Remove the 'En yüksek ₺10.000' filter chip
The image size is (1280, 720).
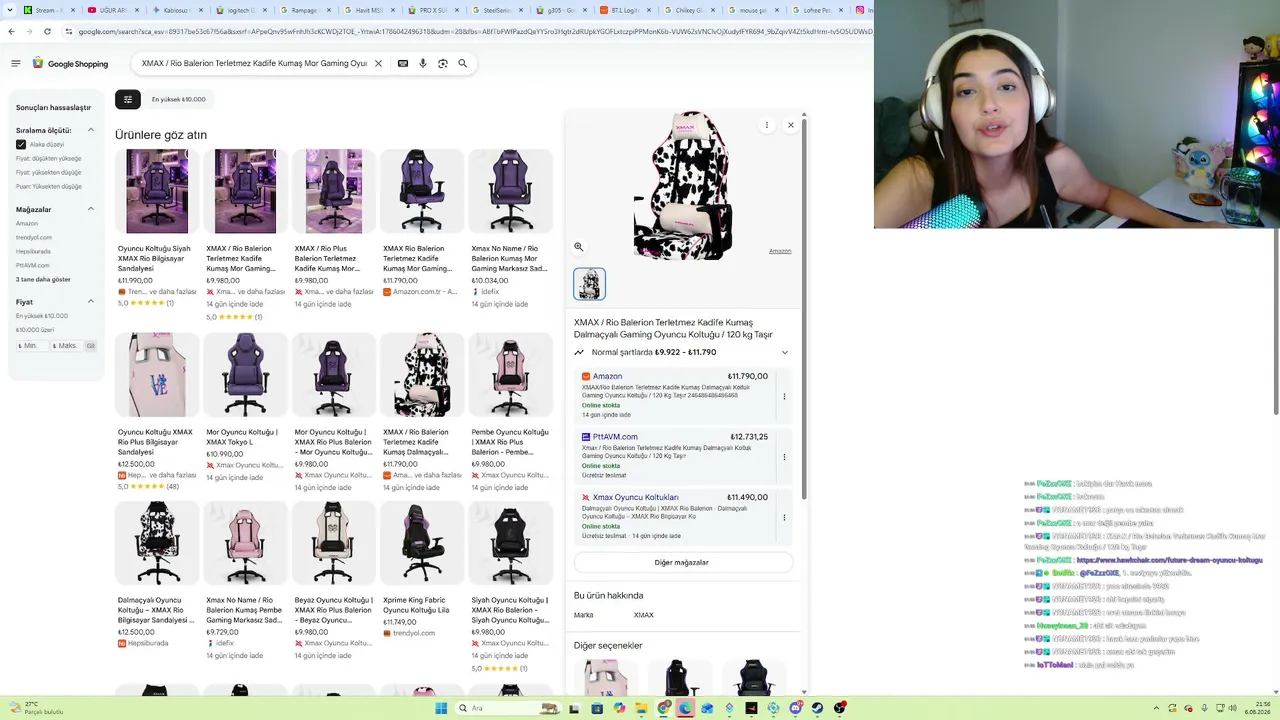click(x=178, y=99)
